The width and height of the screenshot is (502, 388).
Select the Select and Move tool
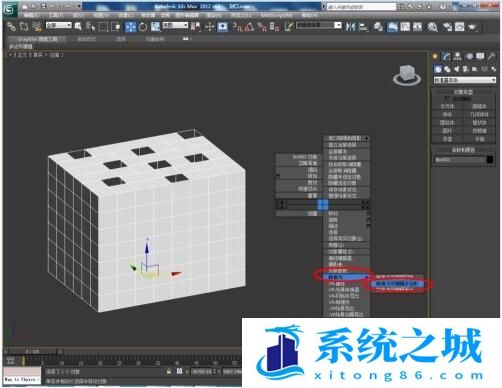(131, 27)
